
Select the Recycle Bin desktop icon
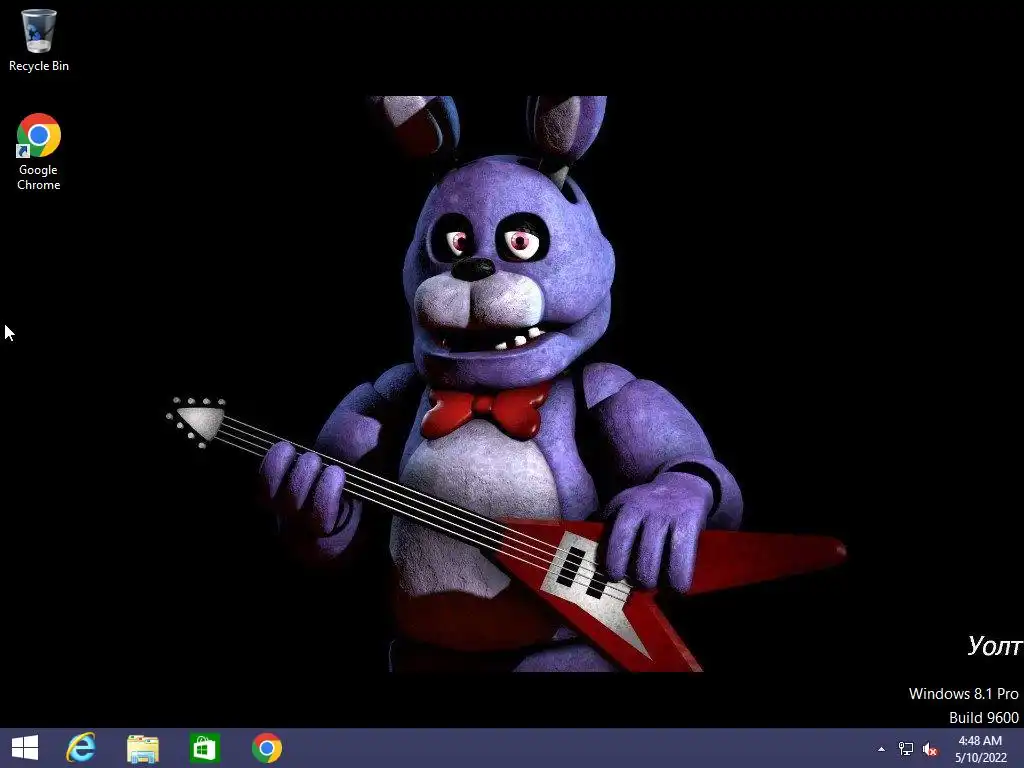pos(39,40)
